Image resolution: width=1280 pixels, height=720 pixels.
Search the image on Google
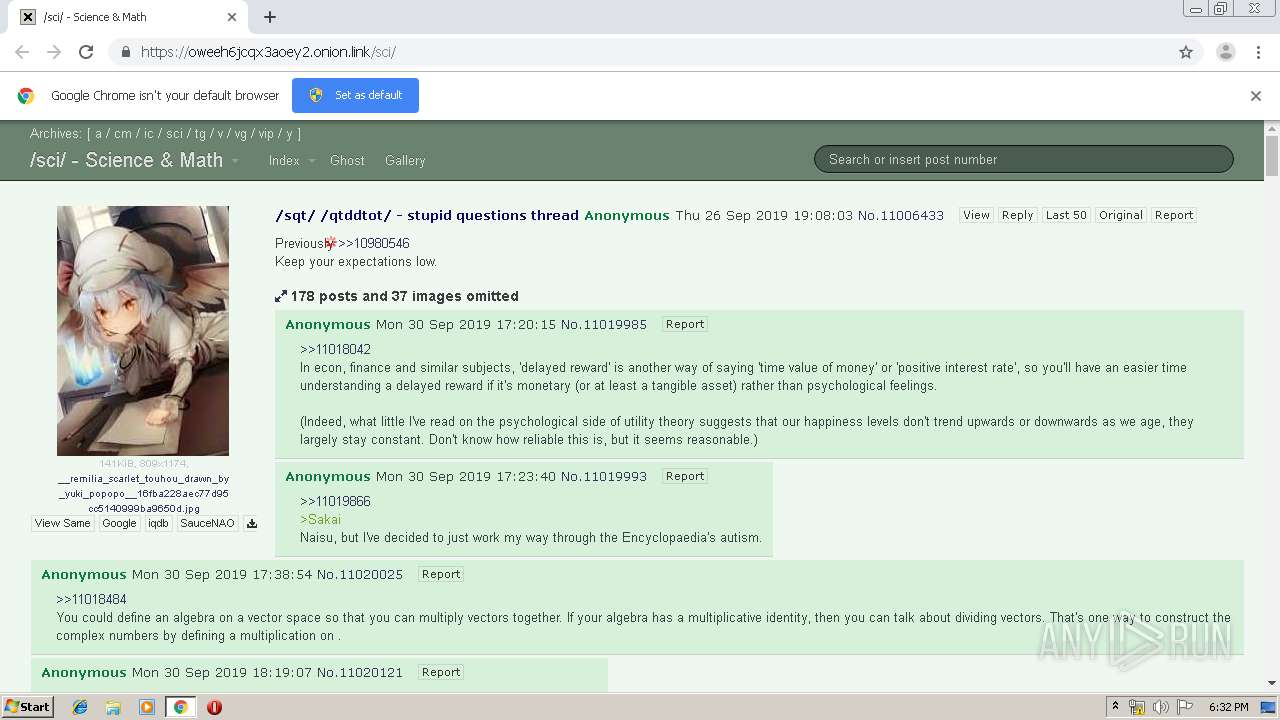119,523
